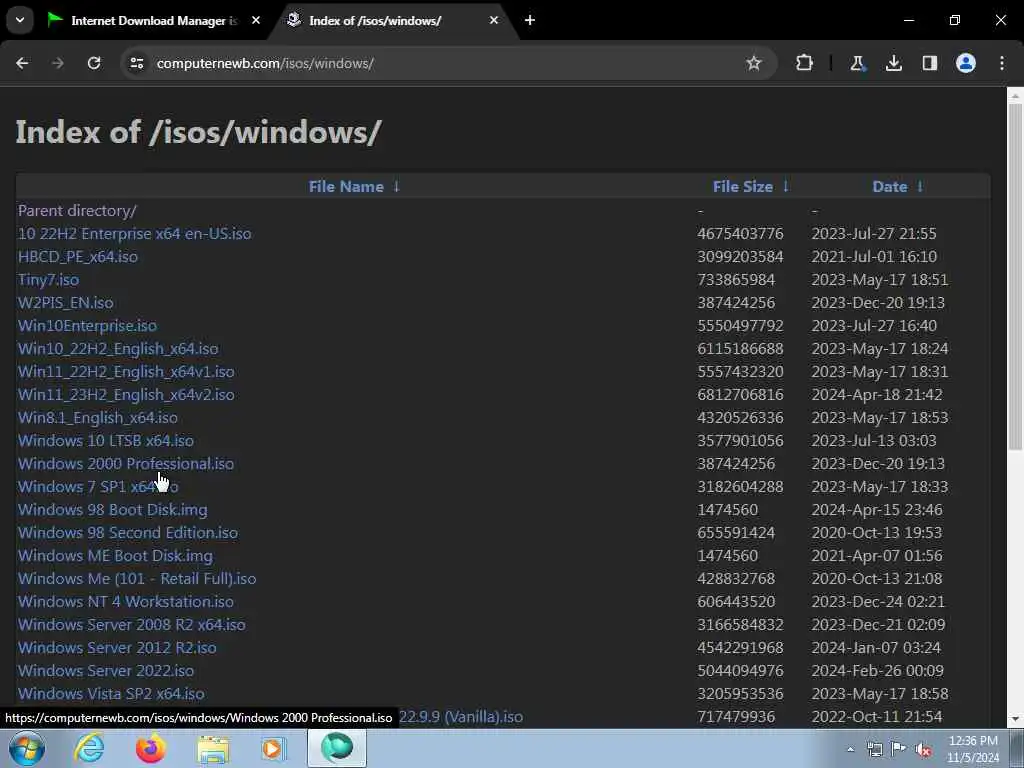Close the Internet Download Manager tab
The width and height of the screenshot is (1024, 768).
tap(256, 20)
